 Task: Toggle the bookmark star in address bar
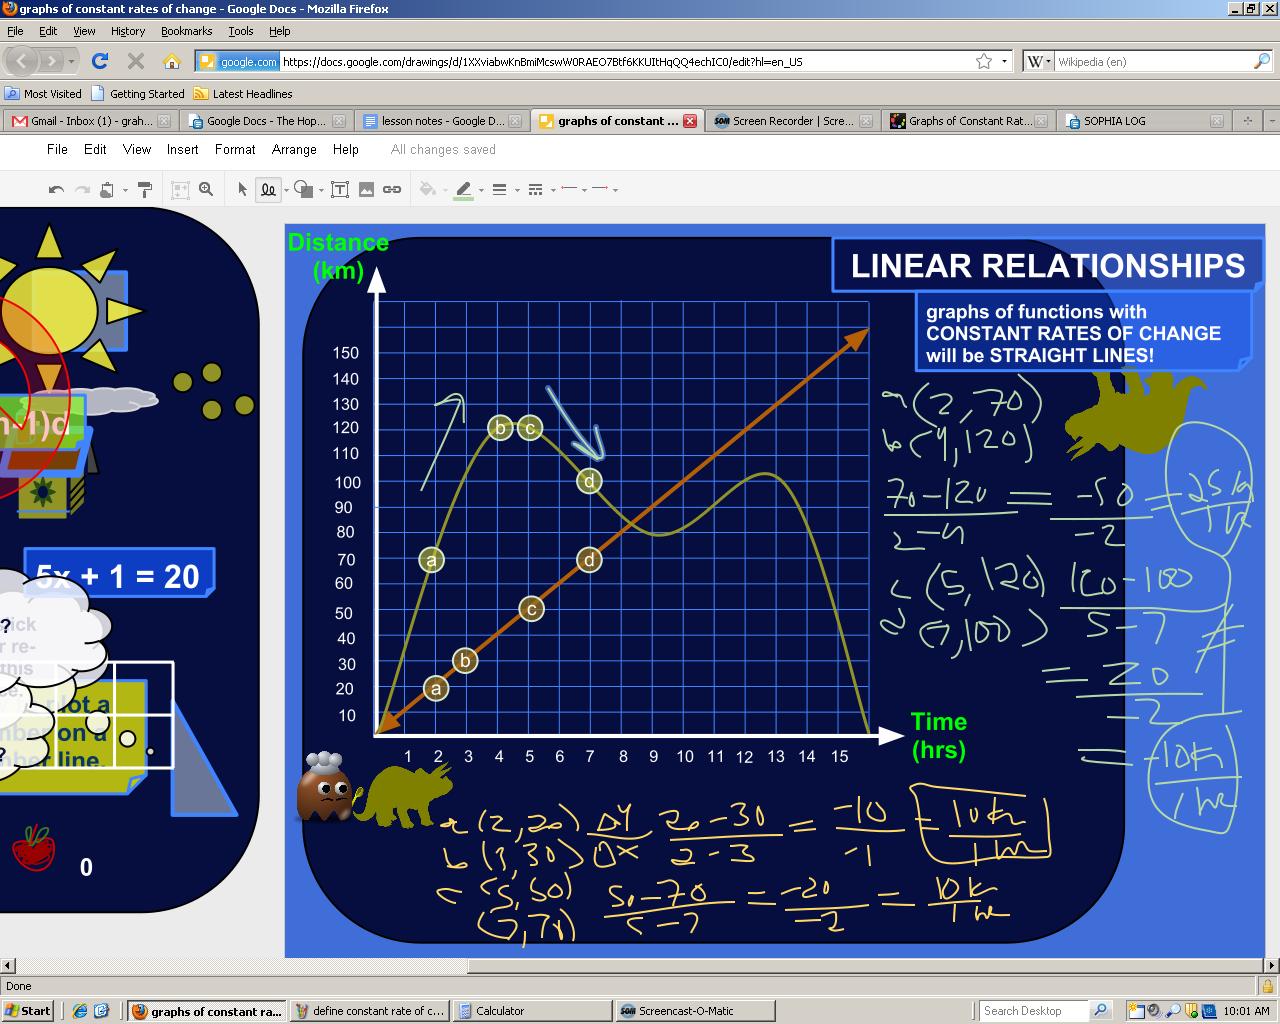[x=984, y=61]
